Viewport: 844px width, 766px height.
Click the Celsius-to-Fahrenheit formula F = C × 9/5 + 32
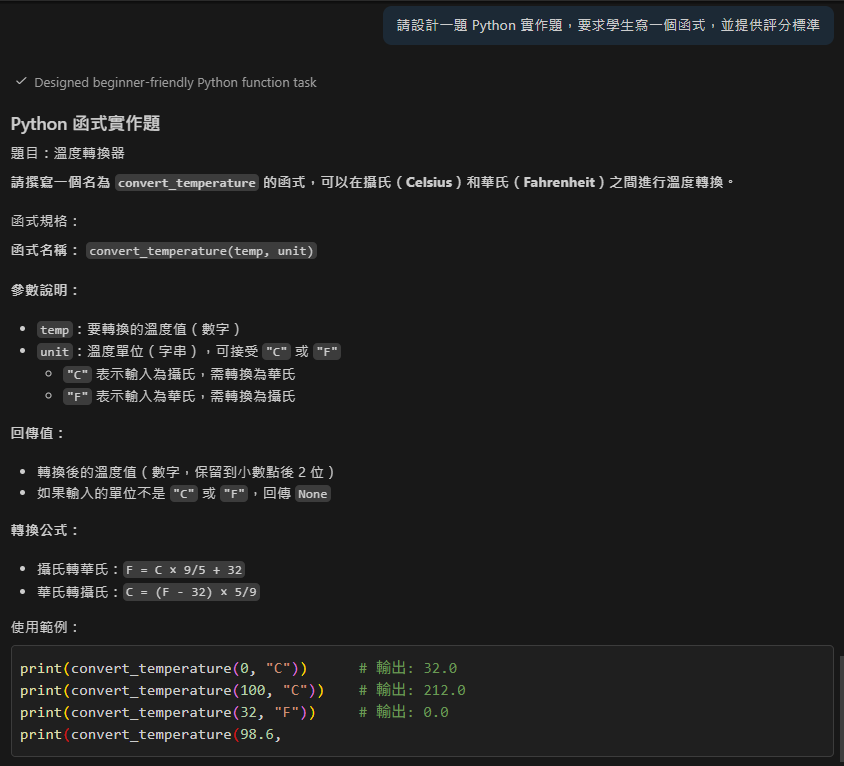click(184, 569)
